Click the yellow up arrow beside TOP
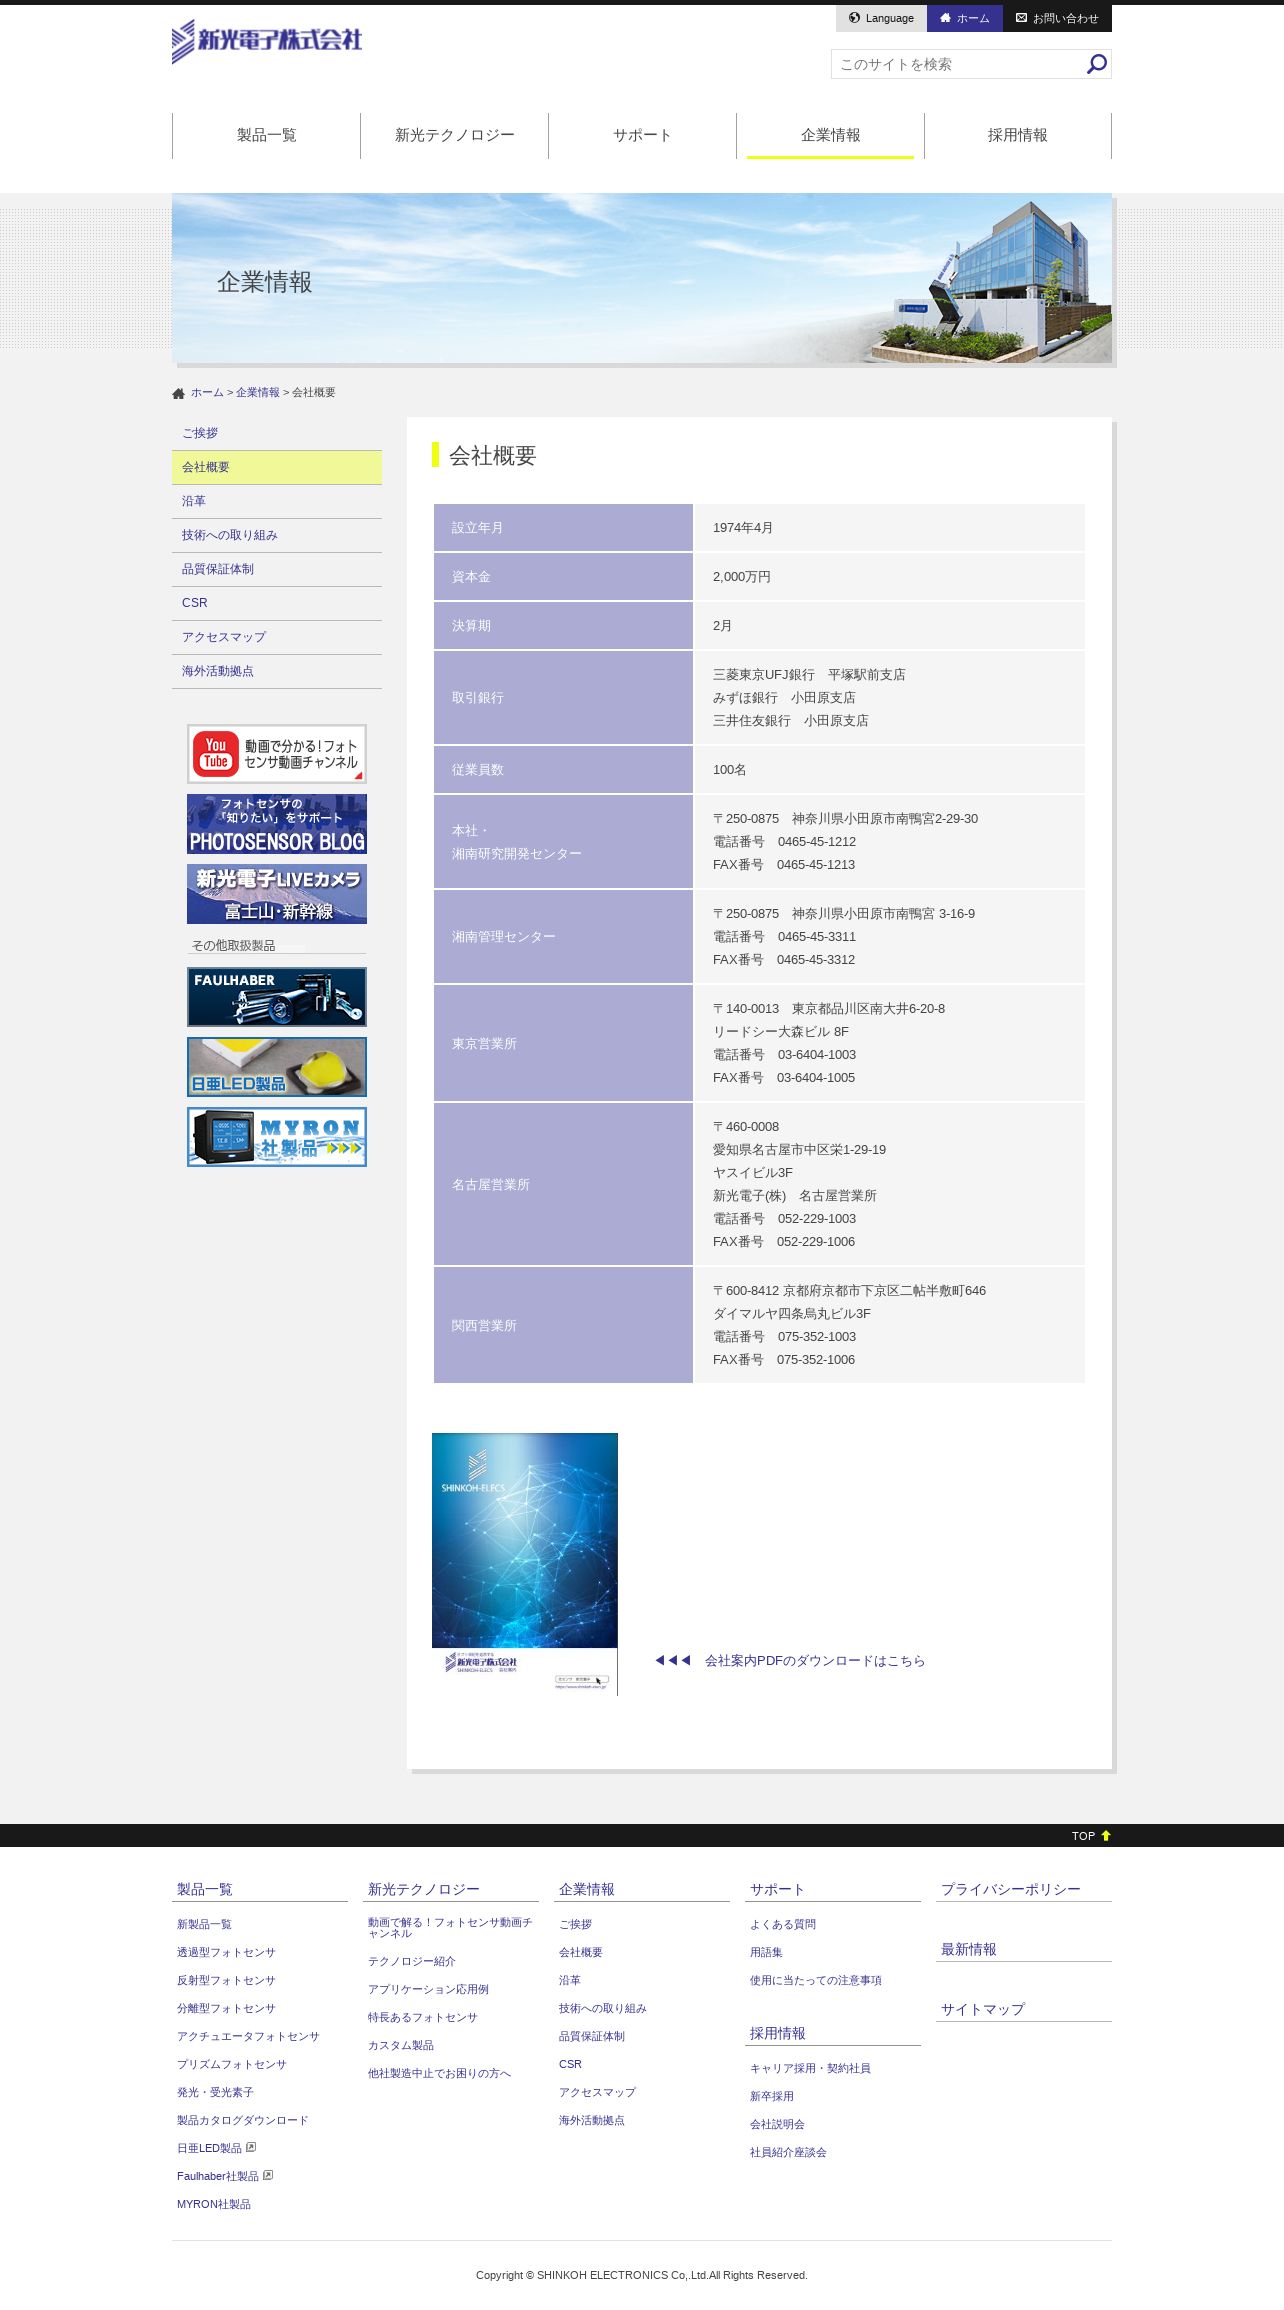The image size is (1284, 2310). (1106, 1836)
